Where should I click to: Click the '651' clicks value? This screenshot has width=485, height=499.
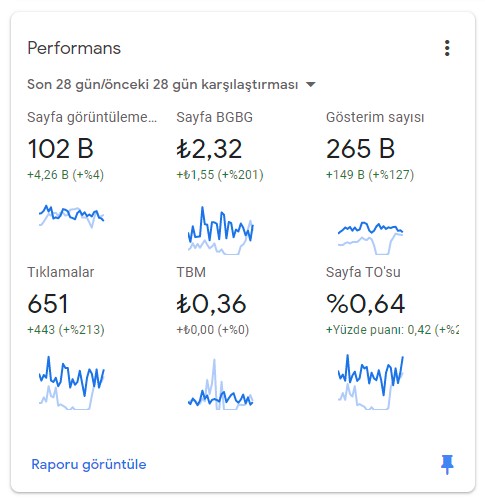[48, 304]
